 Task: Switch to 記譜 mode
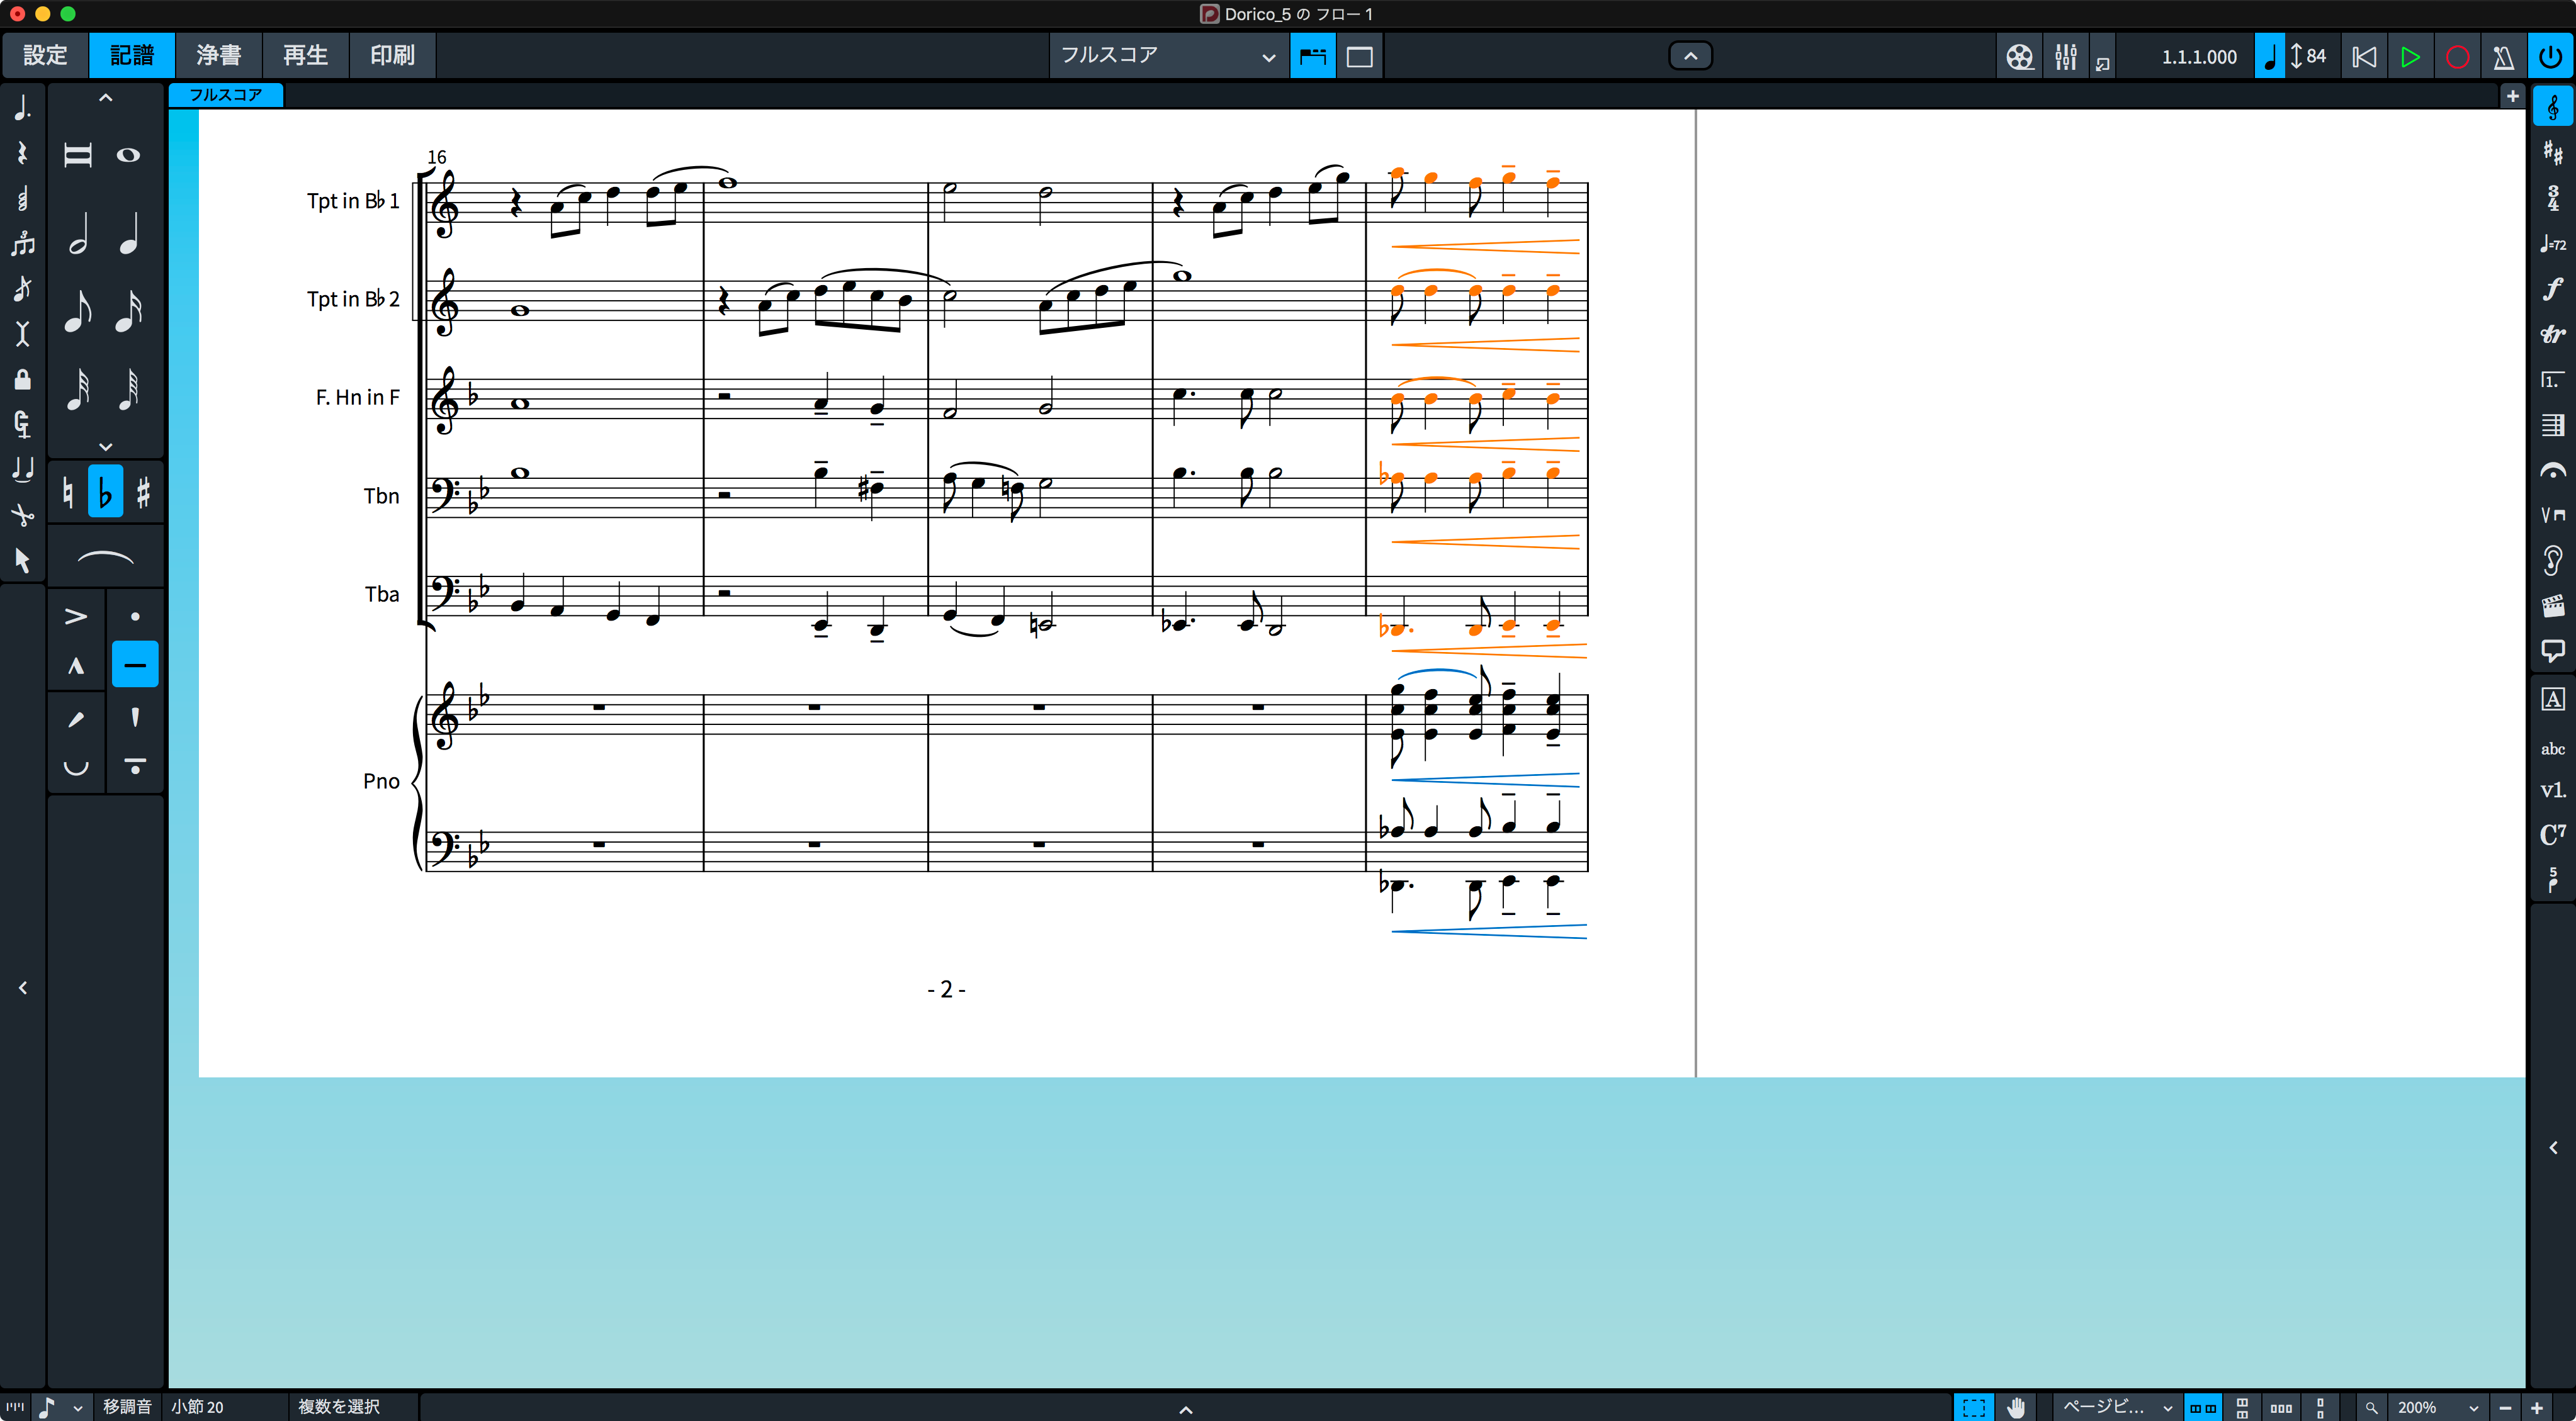(x=132, y=55)
